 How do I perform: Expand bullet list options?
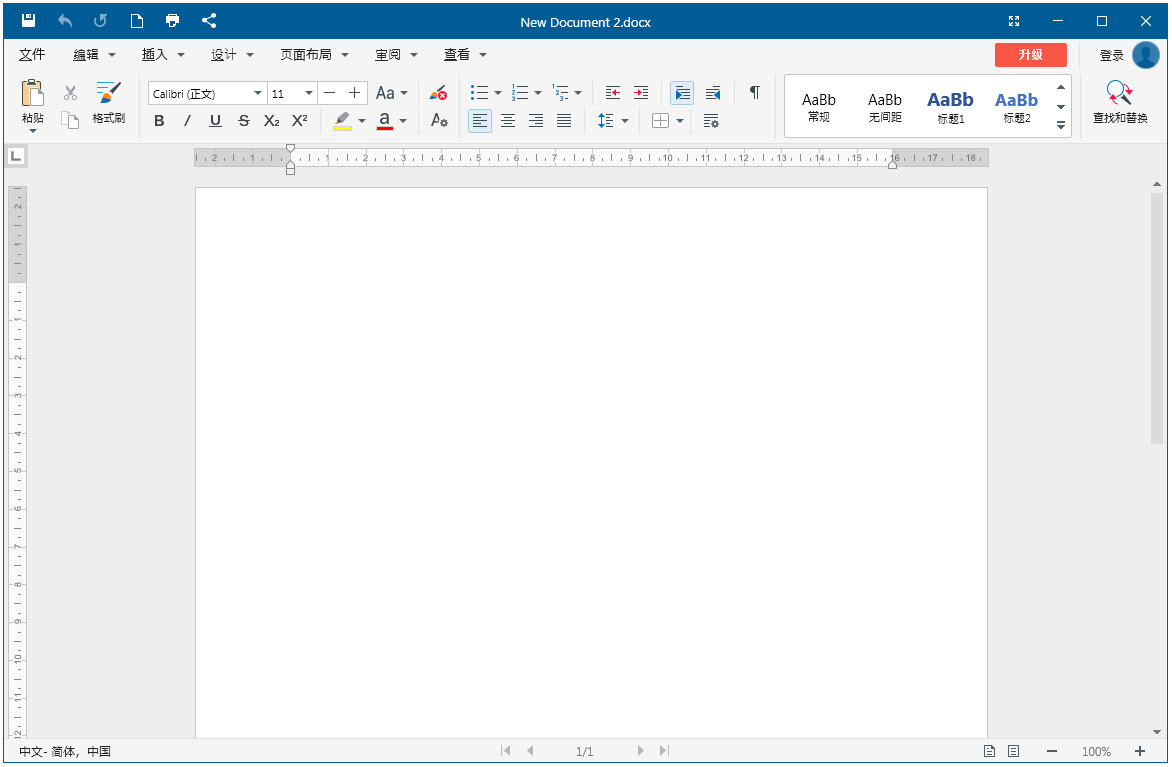tap(498, 93)
